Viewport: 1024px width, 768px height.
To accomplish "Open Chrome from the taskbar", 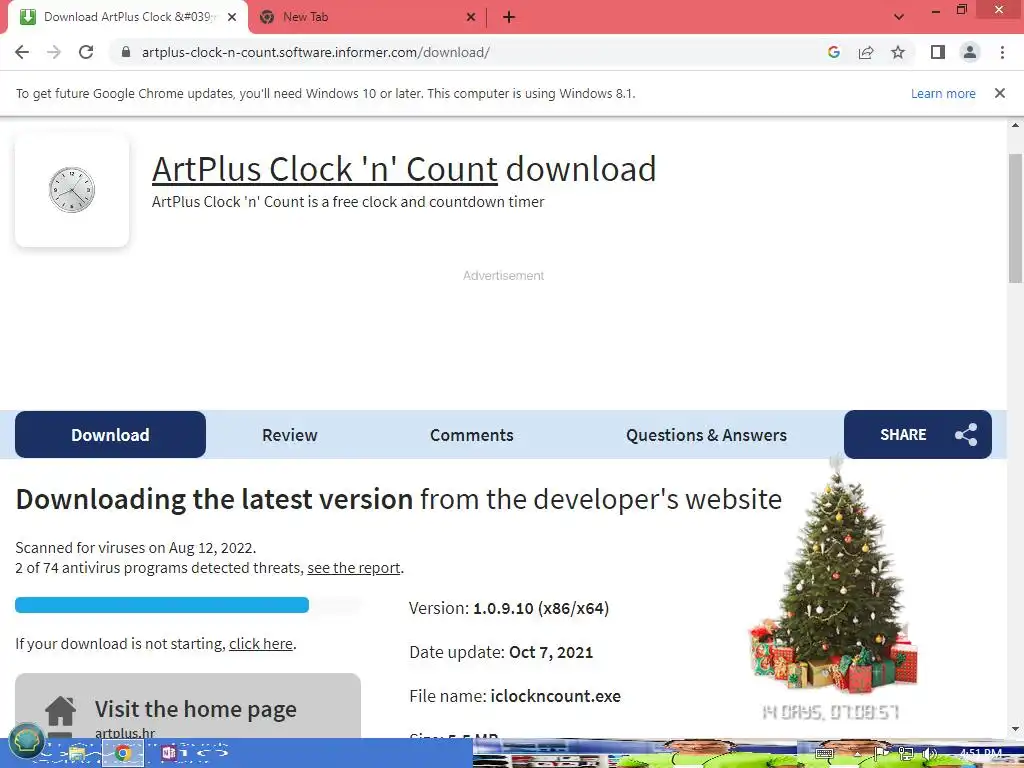I will click(123, 754).
